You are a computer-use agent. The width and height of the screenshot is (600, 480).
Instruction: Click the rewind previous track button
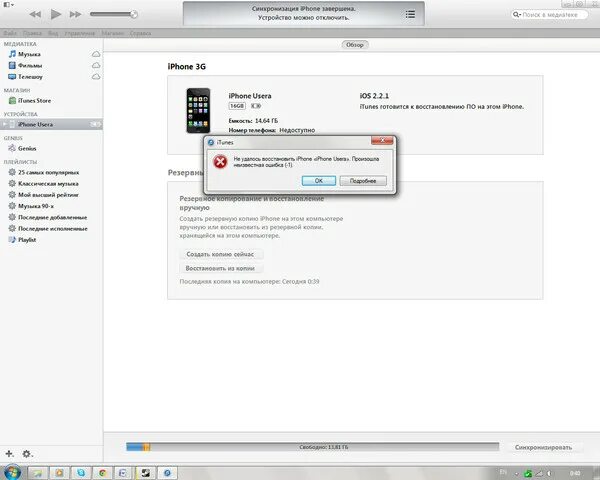pyautogui.click(x=35, y=15)
